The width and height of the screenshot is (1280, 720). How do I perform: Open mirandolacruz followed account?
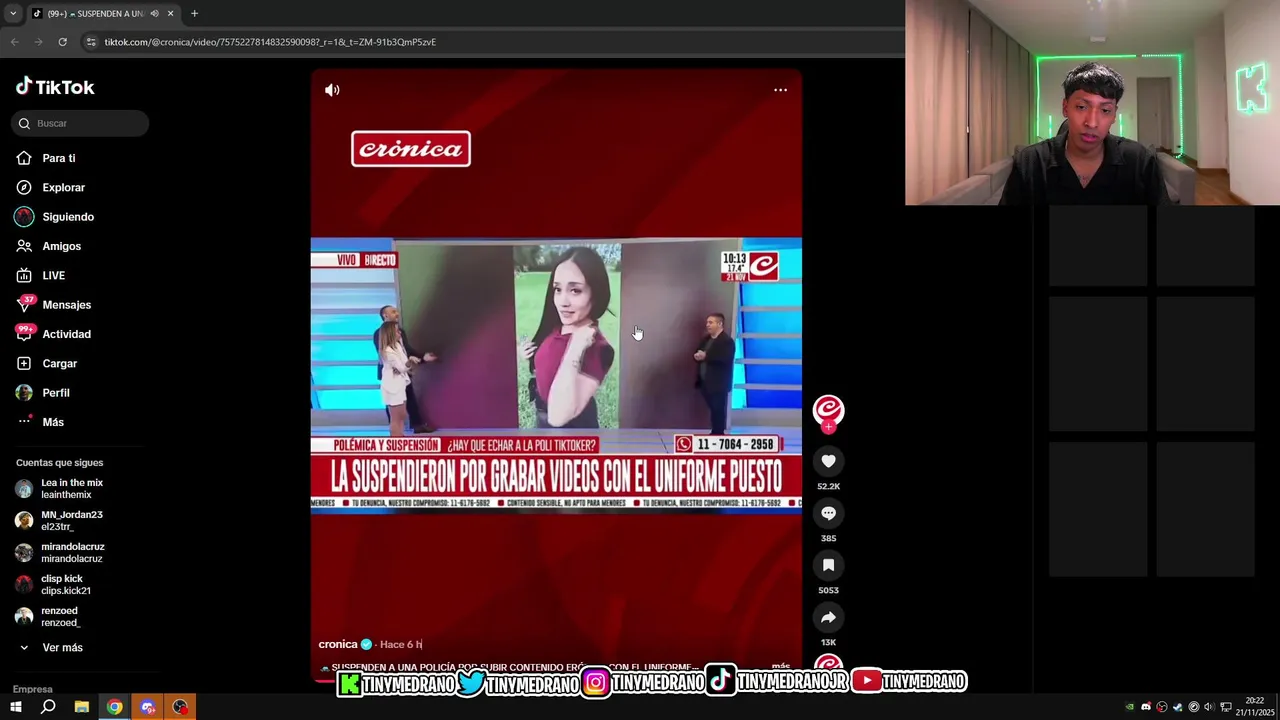(70, 553)
